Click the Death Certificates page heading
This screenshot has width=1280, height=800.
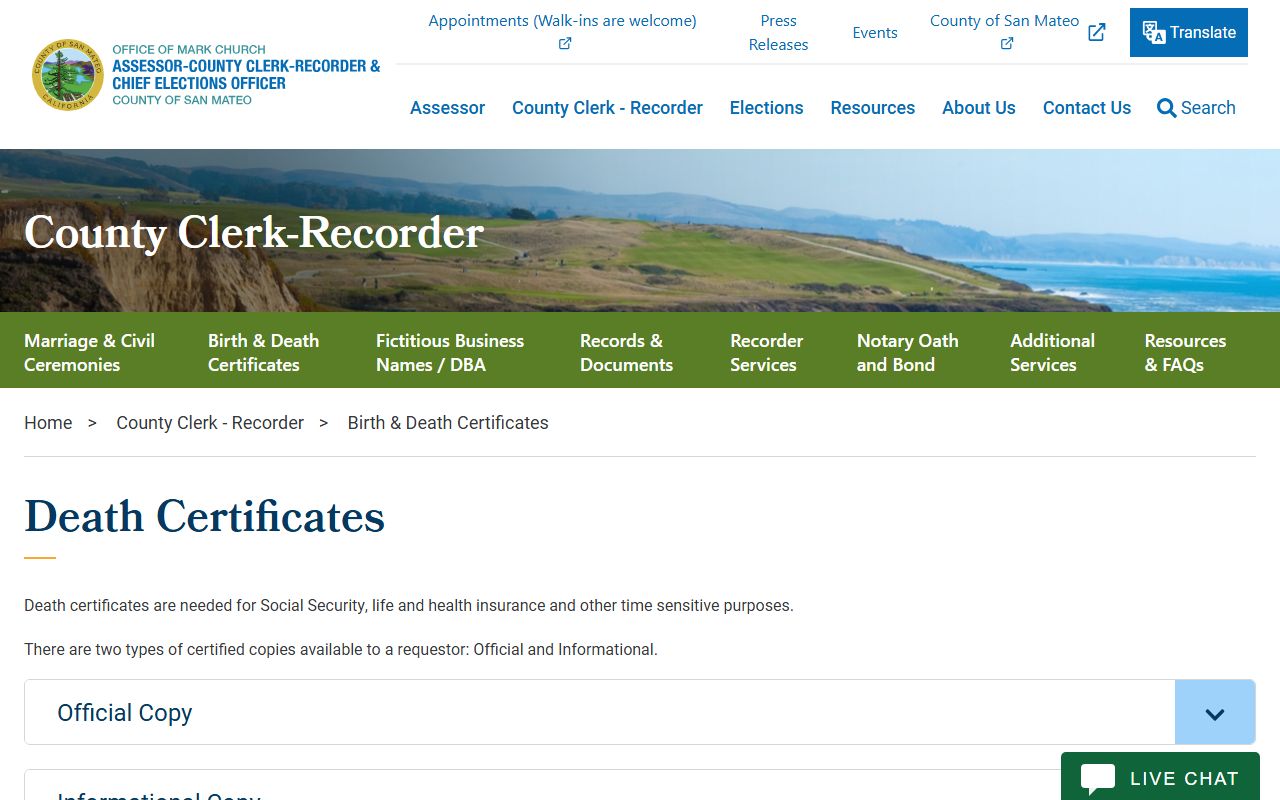pos(204,517)
